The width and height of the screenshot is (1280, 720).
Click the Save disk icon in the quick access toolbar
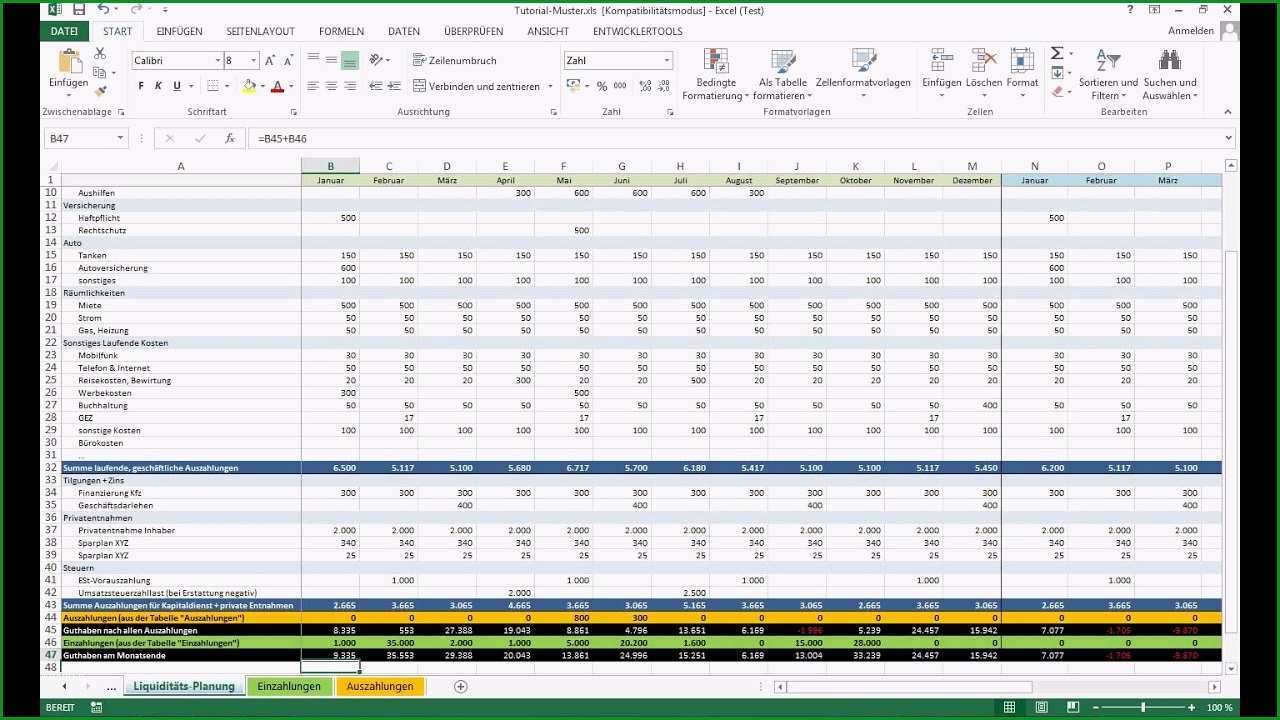point(78,10)
